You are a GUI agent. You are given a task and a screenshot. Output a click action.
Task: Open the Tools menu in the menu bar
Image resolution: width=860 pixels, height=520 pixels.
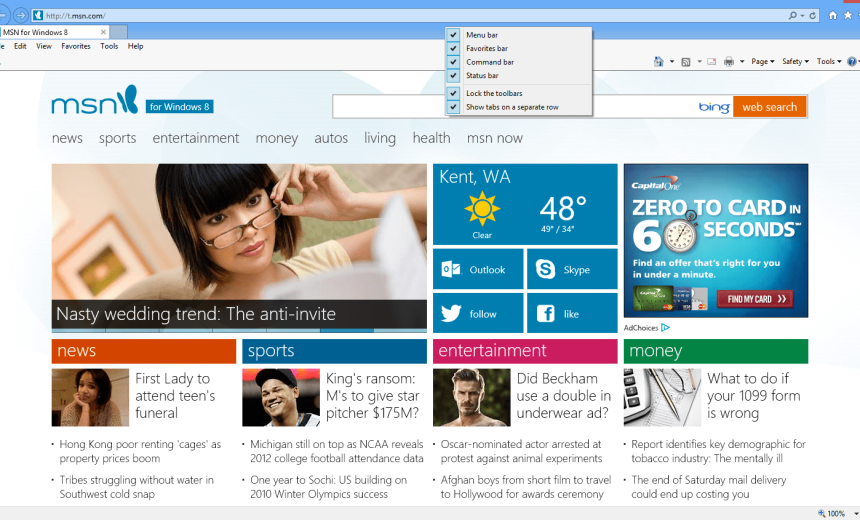109,46
